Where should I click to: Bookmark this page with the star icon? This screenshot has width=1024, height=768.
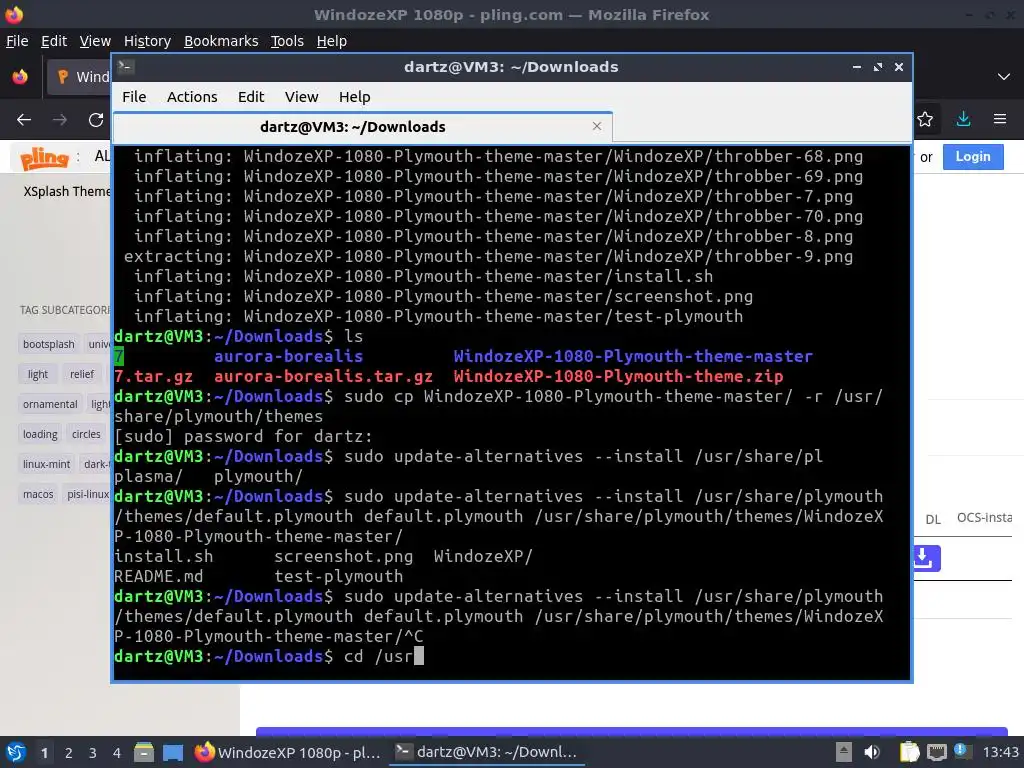[925, 119]
